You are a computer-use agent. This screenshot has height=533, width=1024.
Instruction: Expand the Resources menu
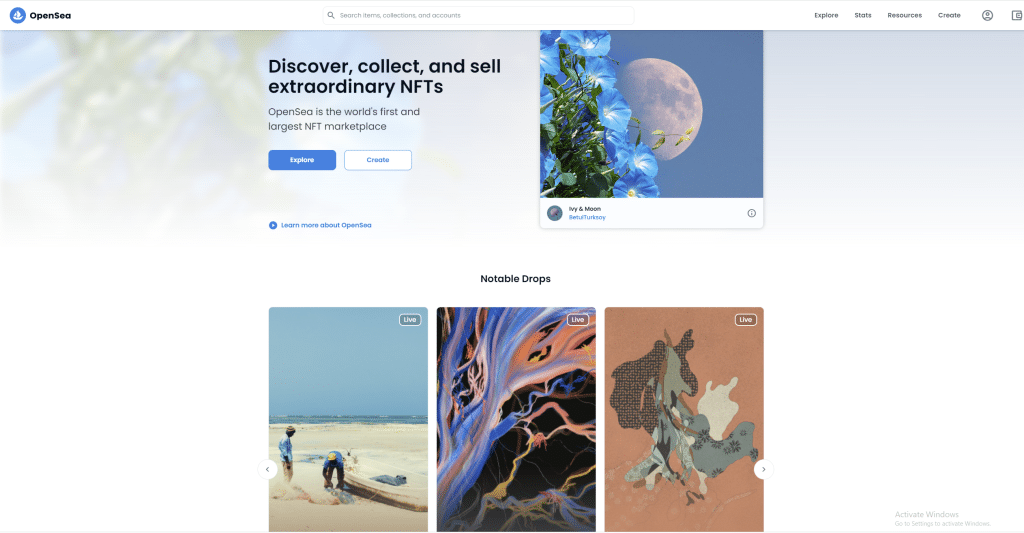(904, 15)
